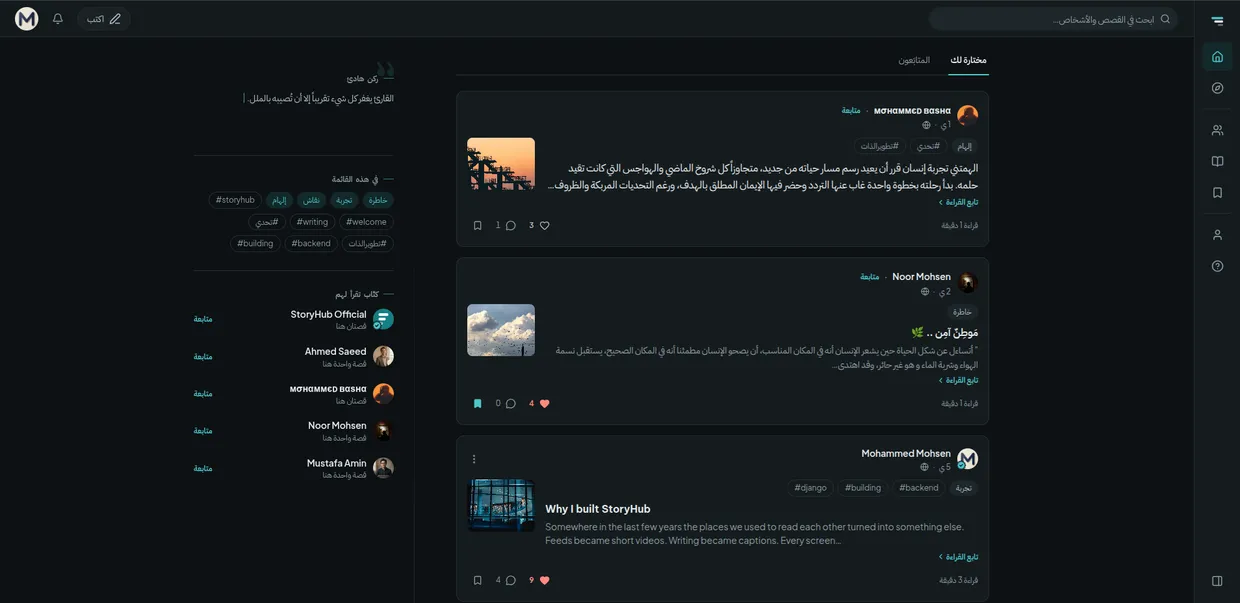The height and width of the screenshot is (603, 1240).
Task: Open Ahmed Saeed's avatar in the writers list
Action: 383,356
